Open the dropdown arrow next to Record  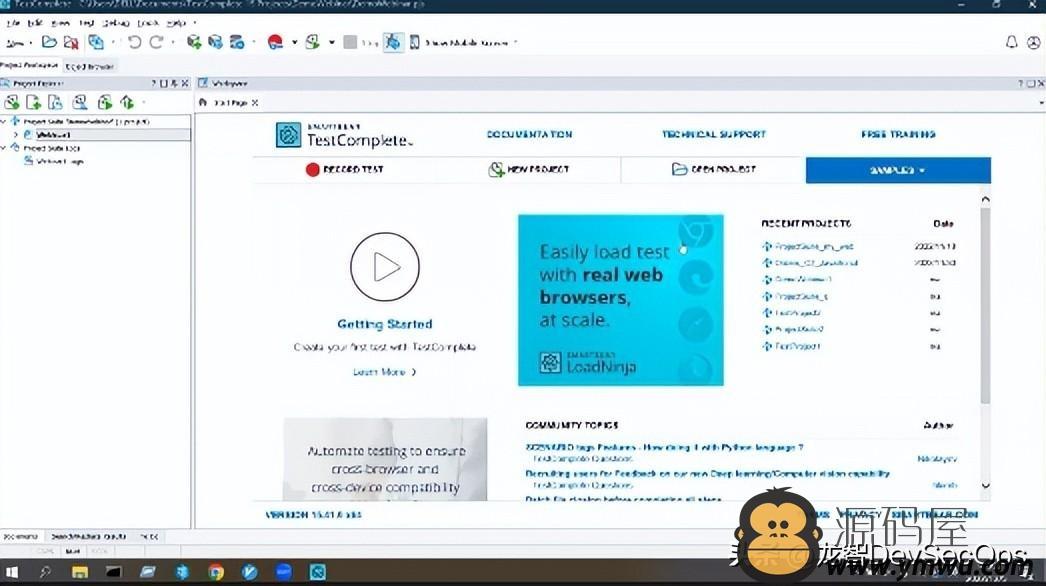[294, 43]
